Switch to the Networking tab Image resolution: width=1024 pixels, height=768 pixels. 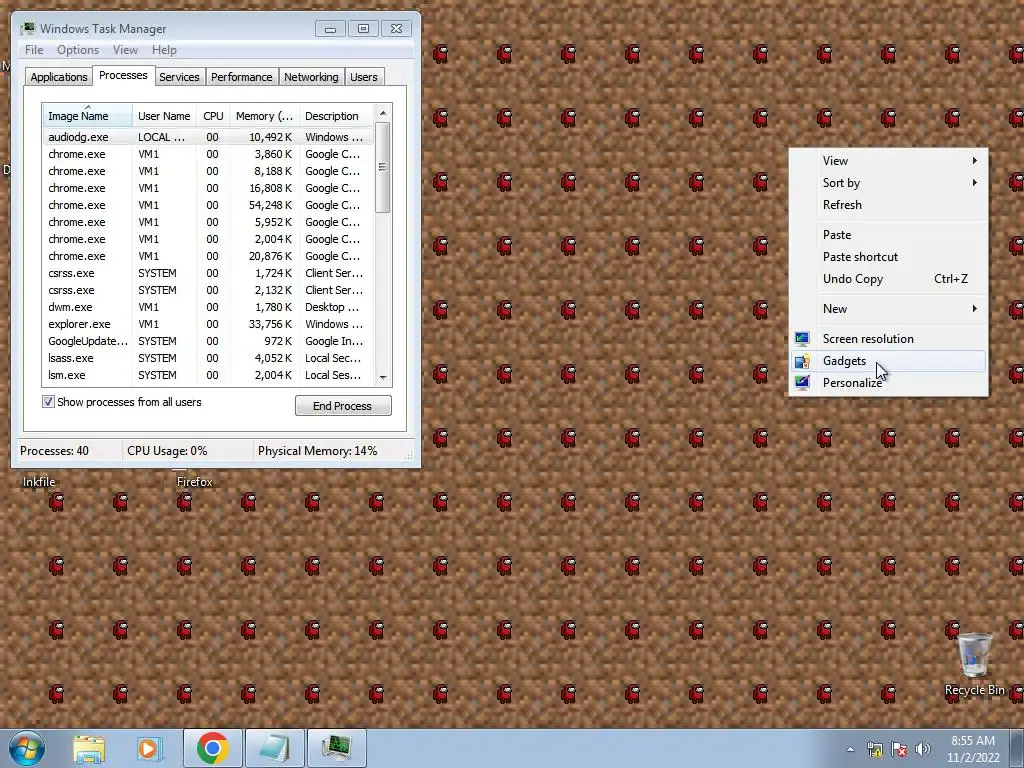(x=311, y=77)
